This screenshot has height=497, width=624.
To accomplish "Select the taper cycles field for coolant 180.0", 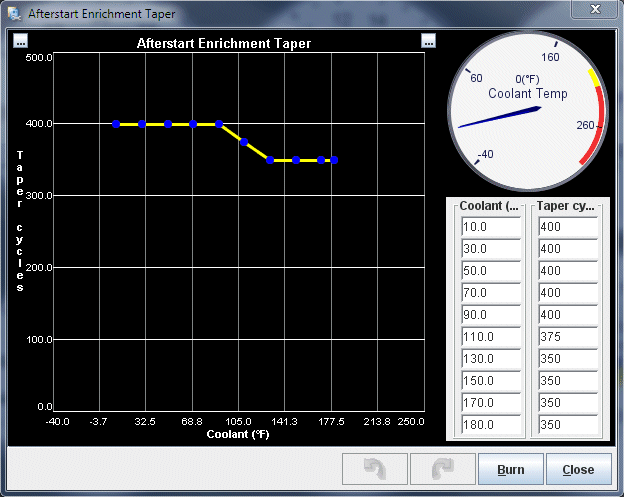I will pos(568,425).
